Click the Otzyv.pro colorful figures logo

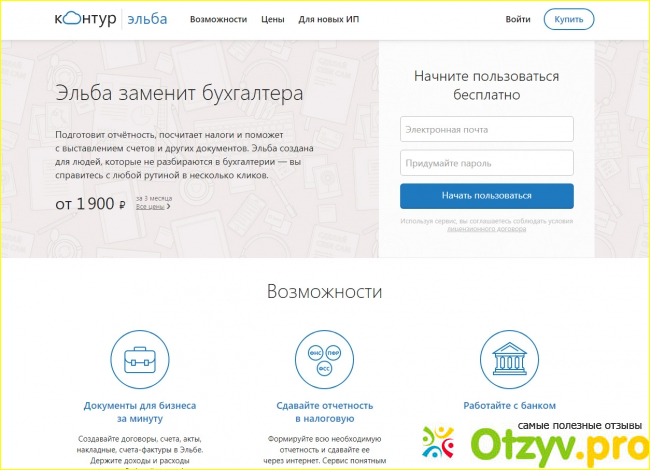pyautogui.click(x=444, y=443)
